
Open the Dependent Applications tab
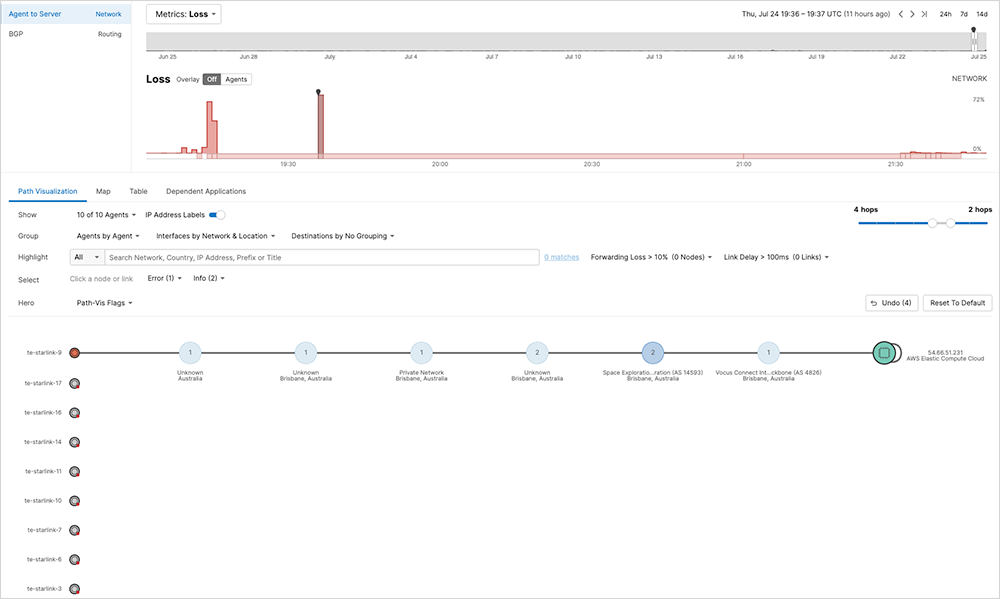tap(206, 191)
